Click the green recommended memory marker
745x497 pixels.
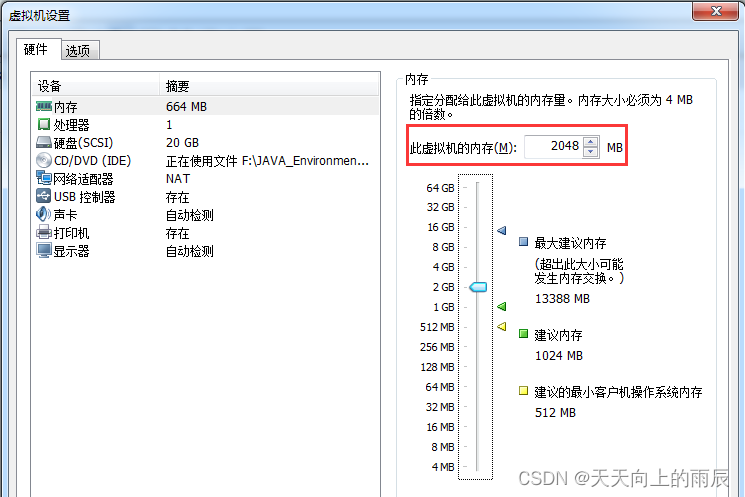pos(502,306)
